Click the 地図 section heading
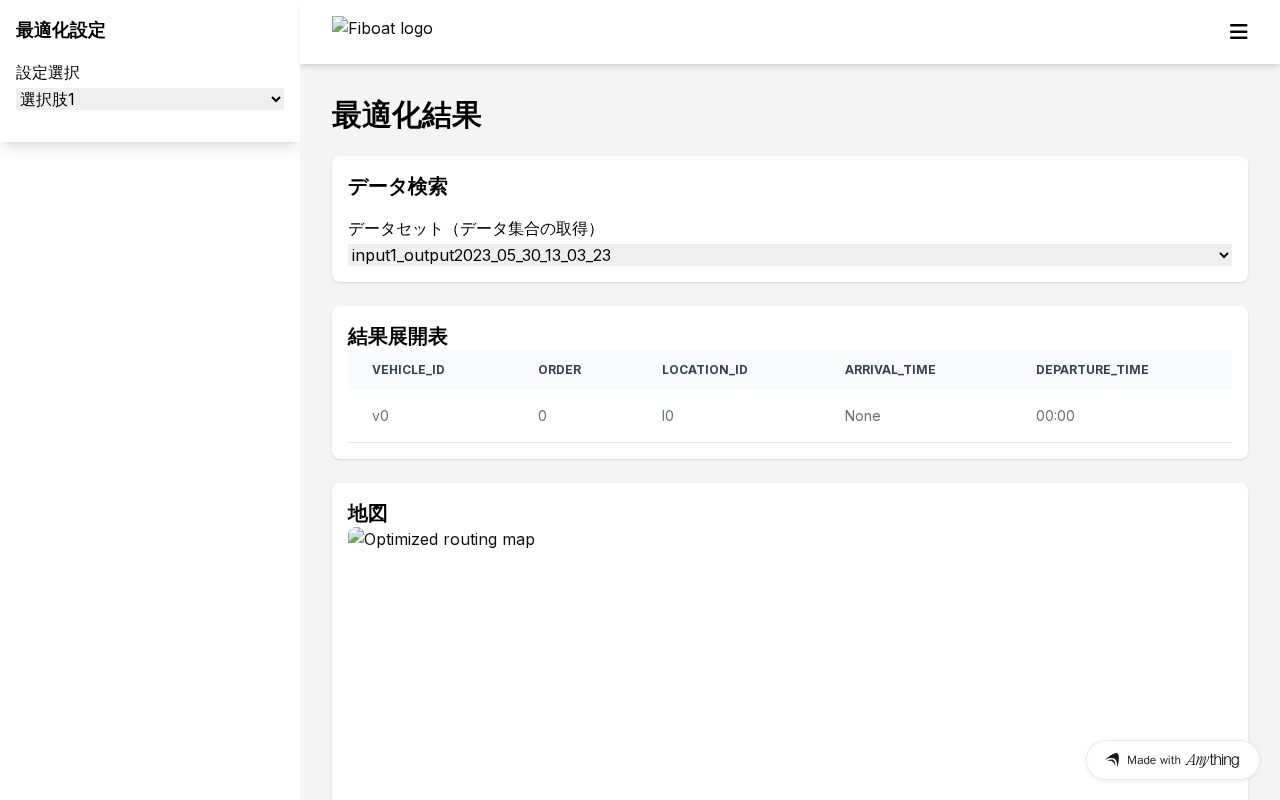Image resolution: width=1280 pixels, height=800 pixels. coord(368,513)
